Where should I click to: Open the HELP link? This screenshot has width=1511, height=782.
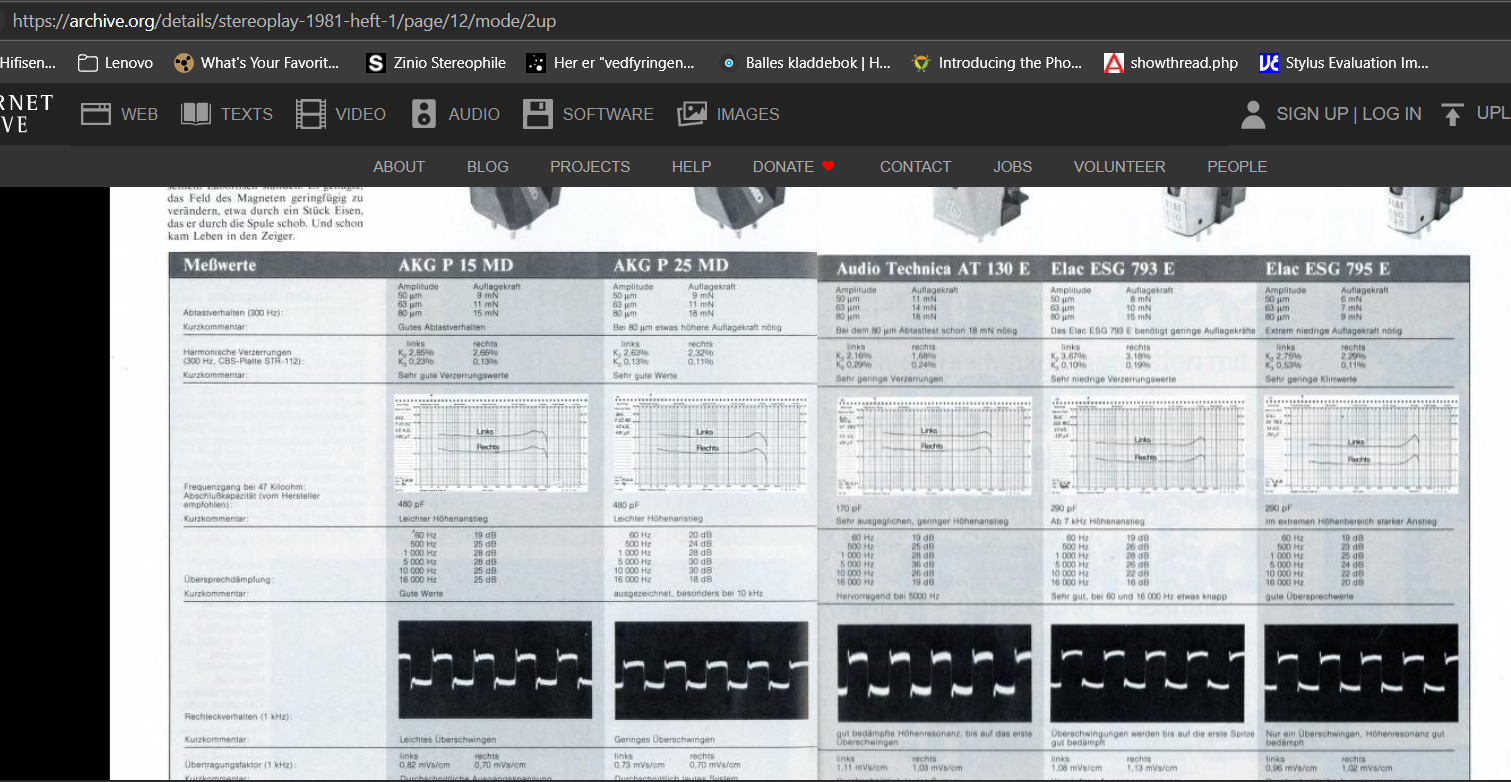(x=691, y=167)
